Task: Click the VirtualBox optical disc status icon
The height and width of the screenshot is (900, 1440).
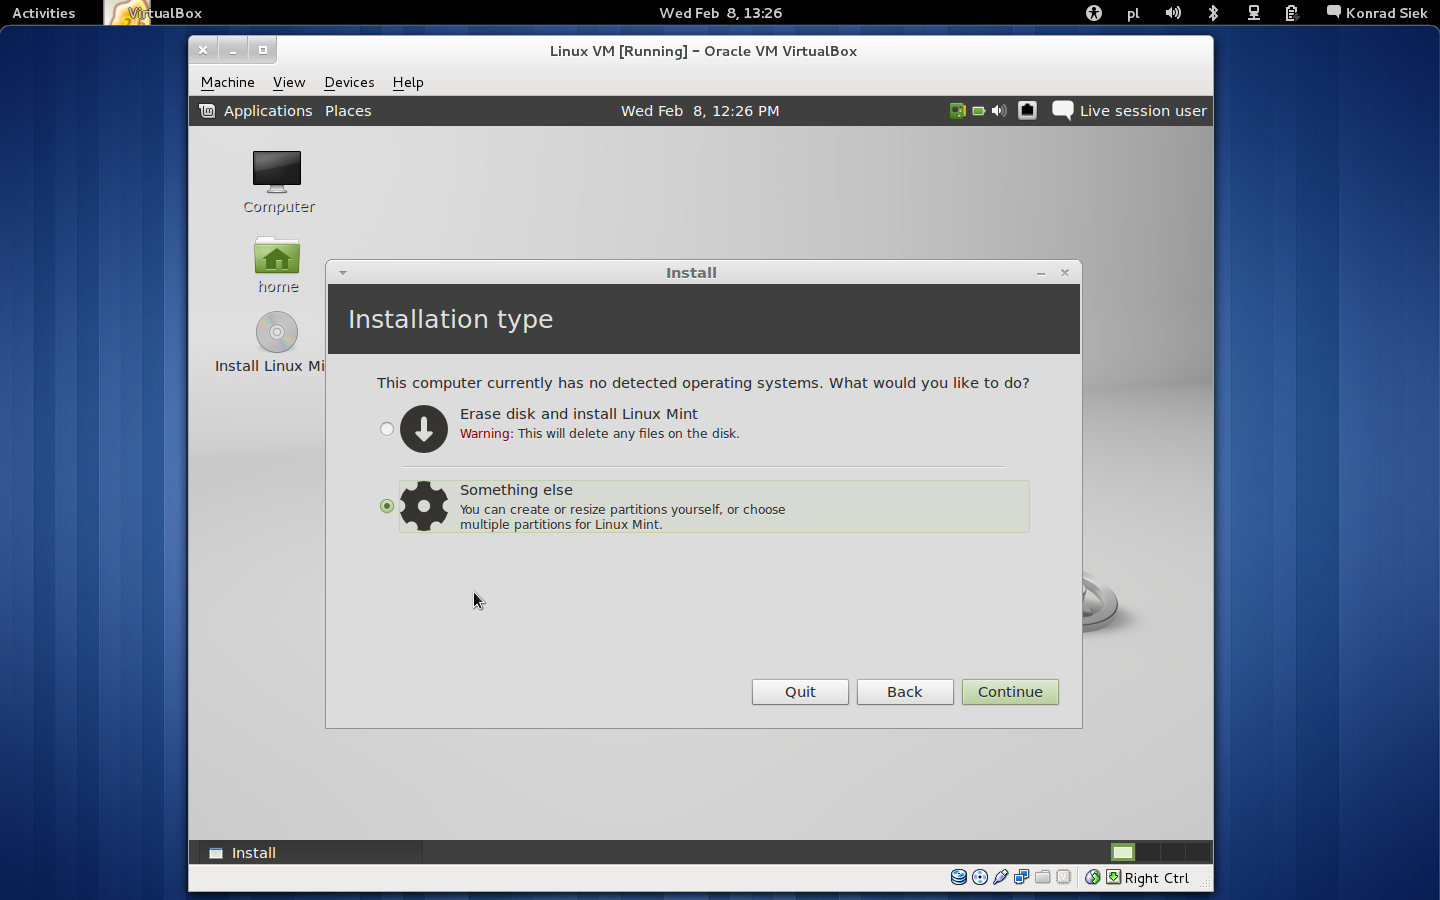Action: pyautogui.click(x=980, y=877)
